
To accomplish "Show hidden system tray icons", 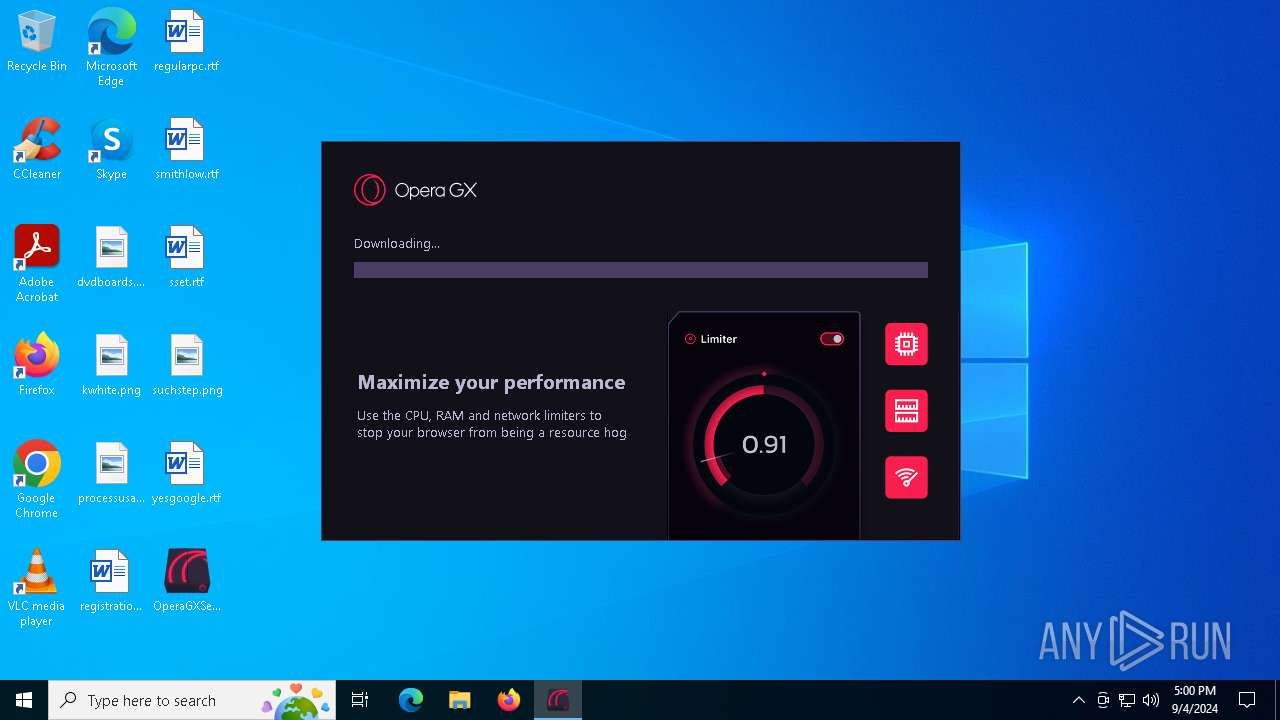I will click(x=1078, y=700).
